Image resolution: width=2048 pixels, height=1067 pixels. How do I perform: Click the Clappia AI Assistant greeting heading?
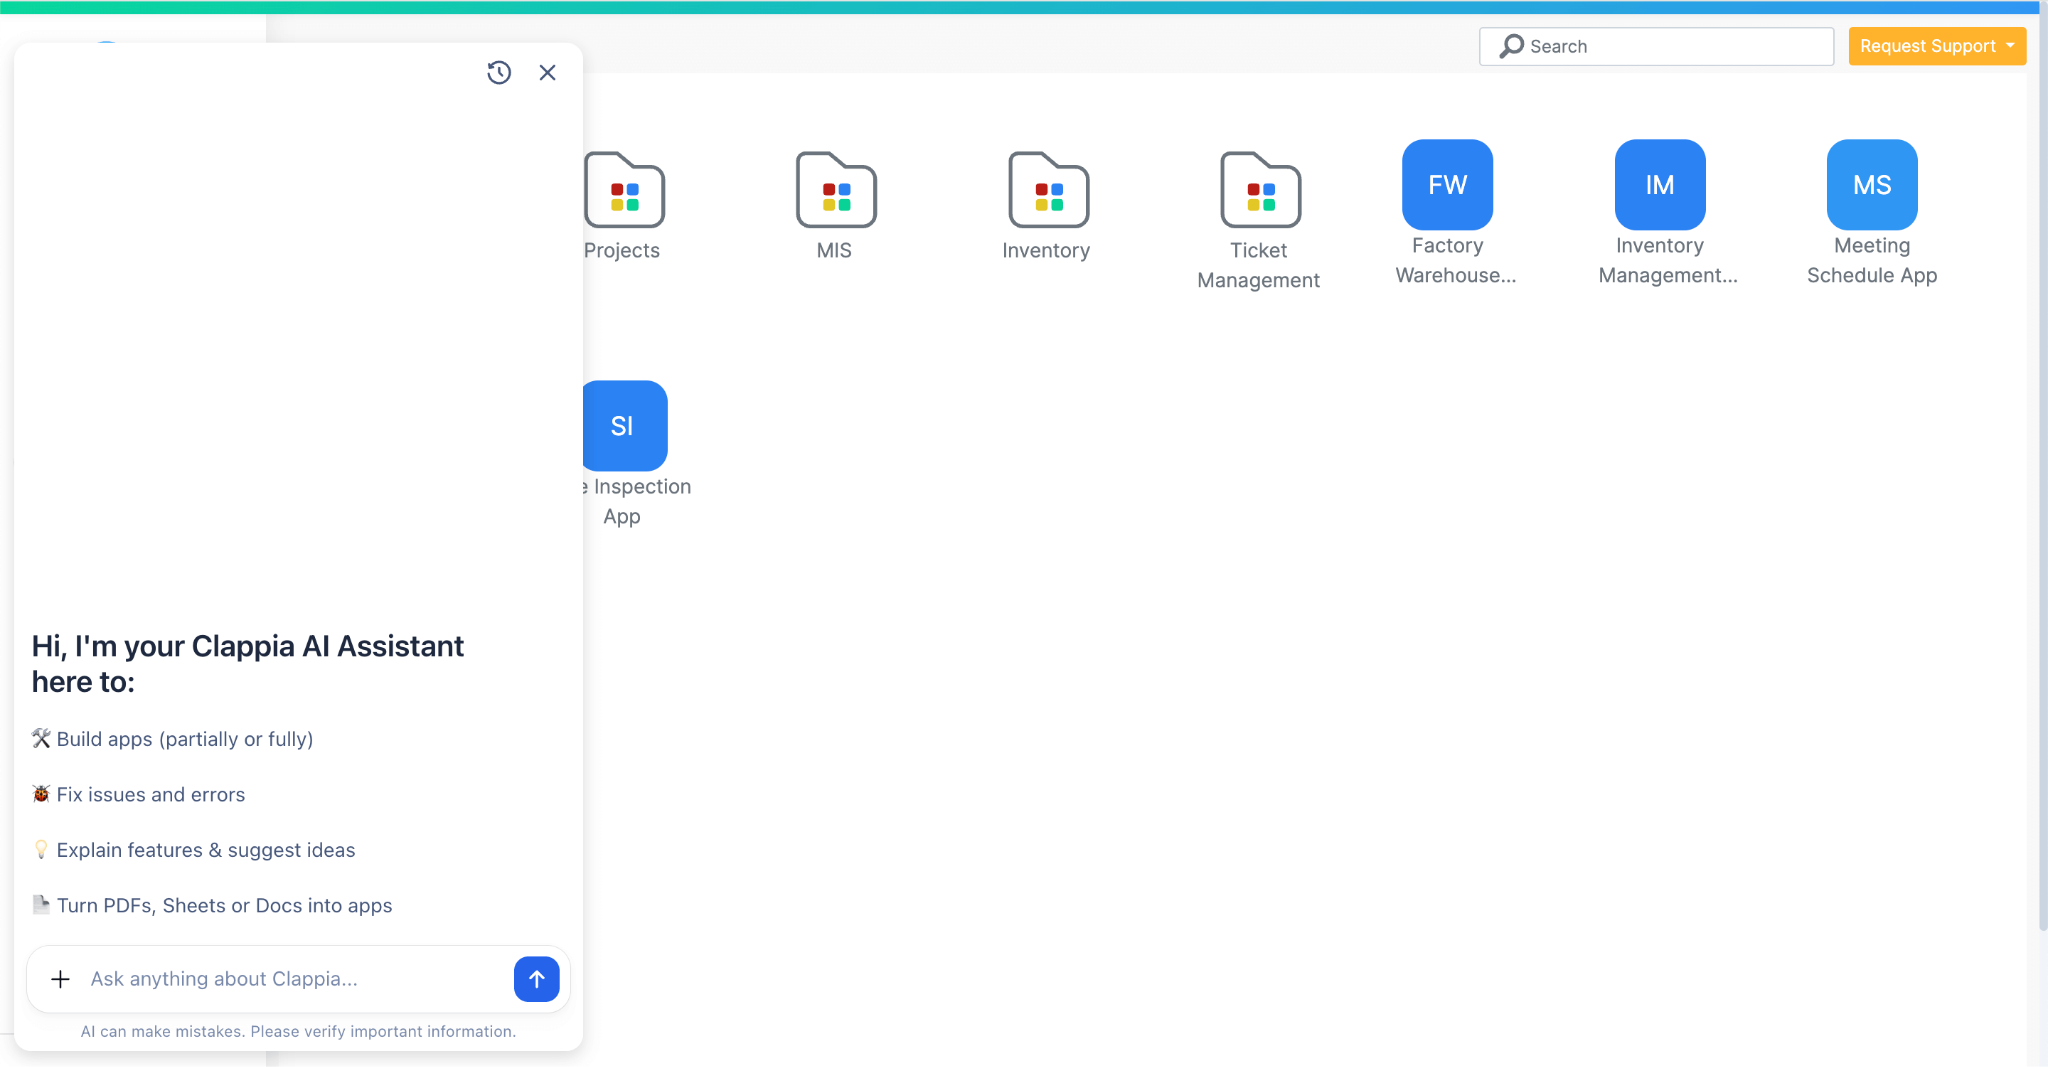pyautogui.click(x=248, y=664)
